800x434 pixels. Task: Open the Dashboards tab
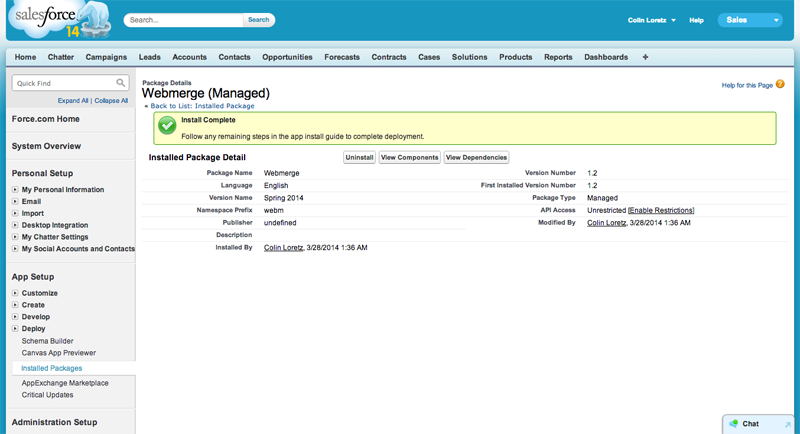[x=606, y=57]
